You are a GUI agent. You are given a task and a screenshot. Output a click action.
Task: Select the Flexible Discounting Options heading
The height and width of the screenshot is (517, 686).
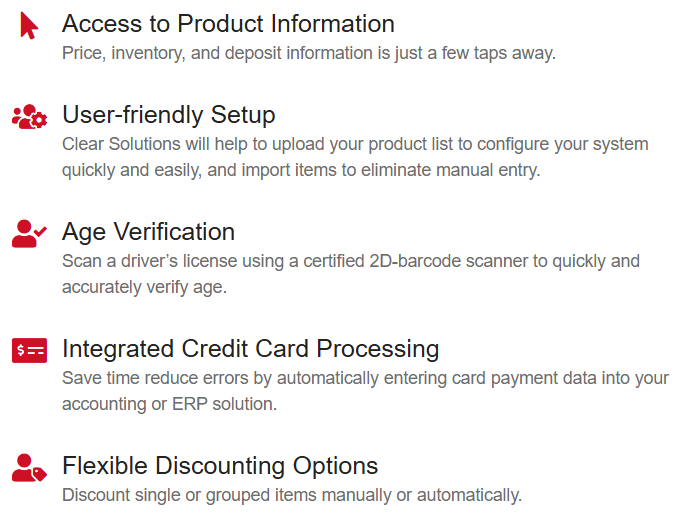click(220, 465)
